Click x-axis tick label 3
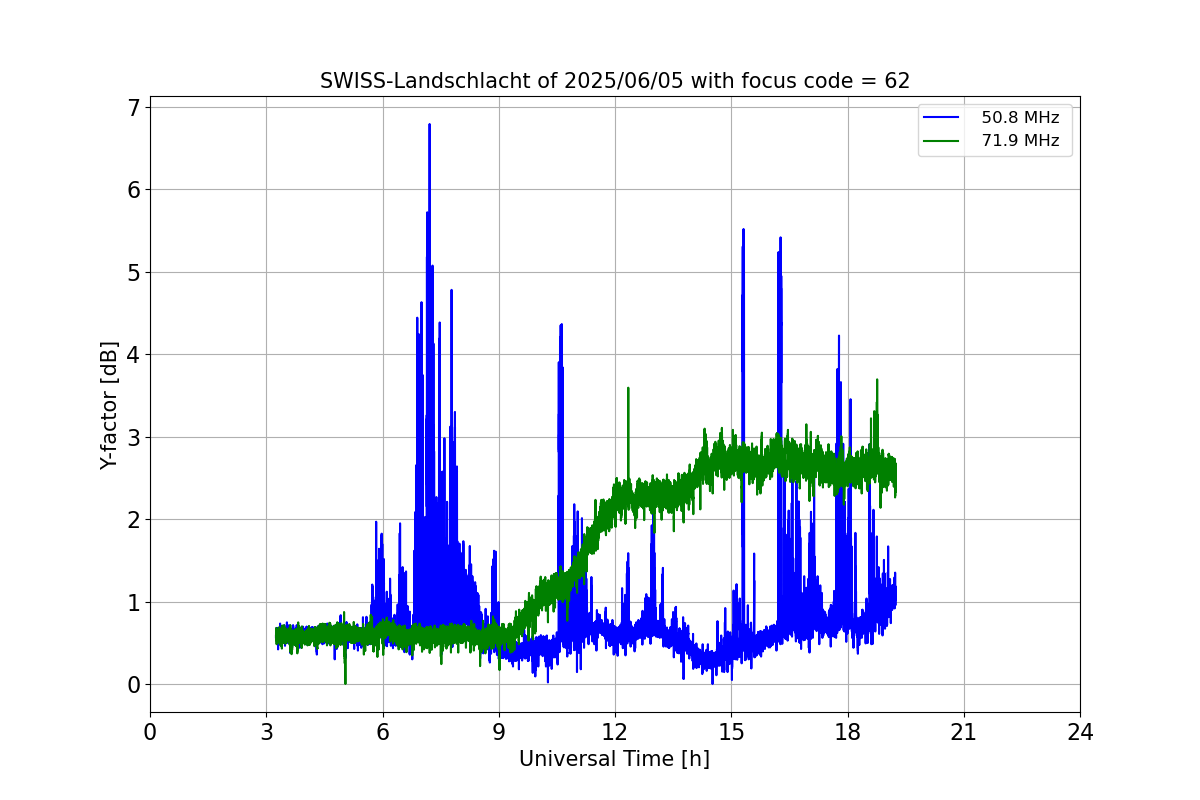 [x=266, y=731]
